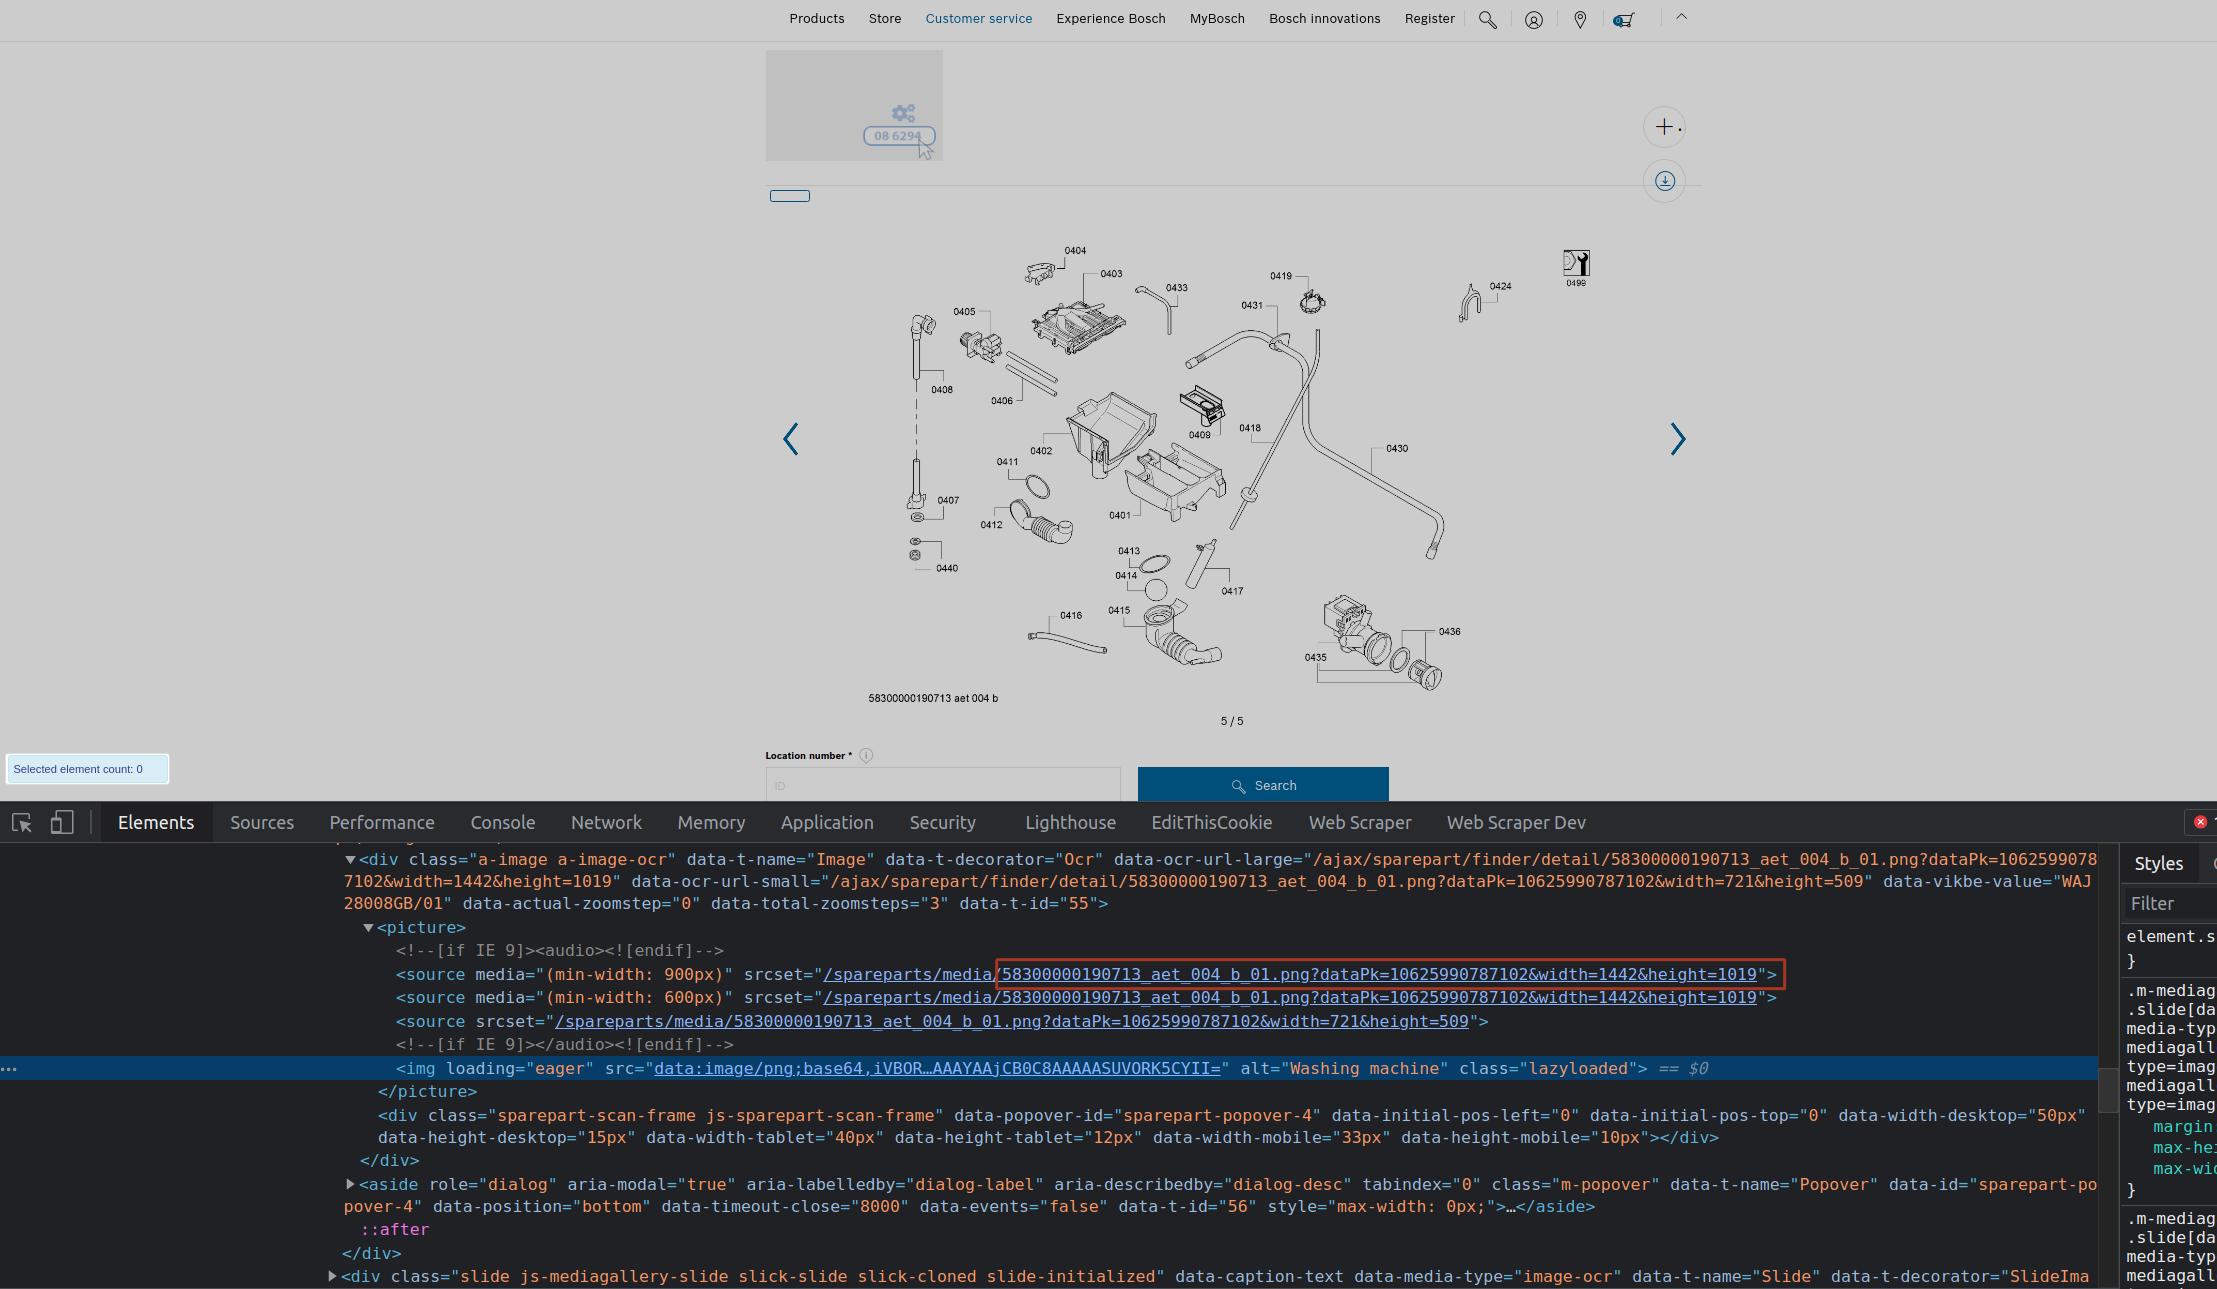Open the Console tab
Viewport: 2217px width, 1289px height.
502,823
